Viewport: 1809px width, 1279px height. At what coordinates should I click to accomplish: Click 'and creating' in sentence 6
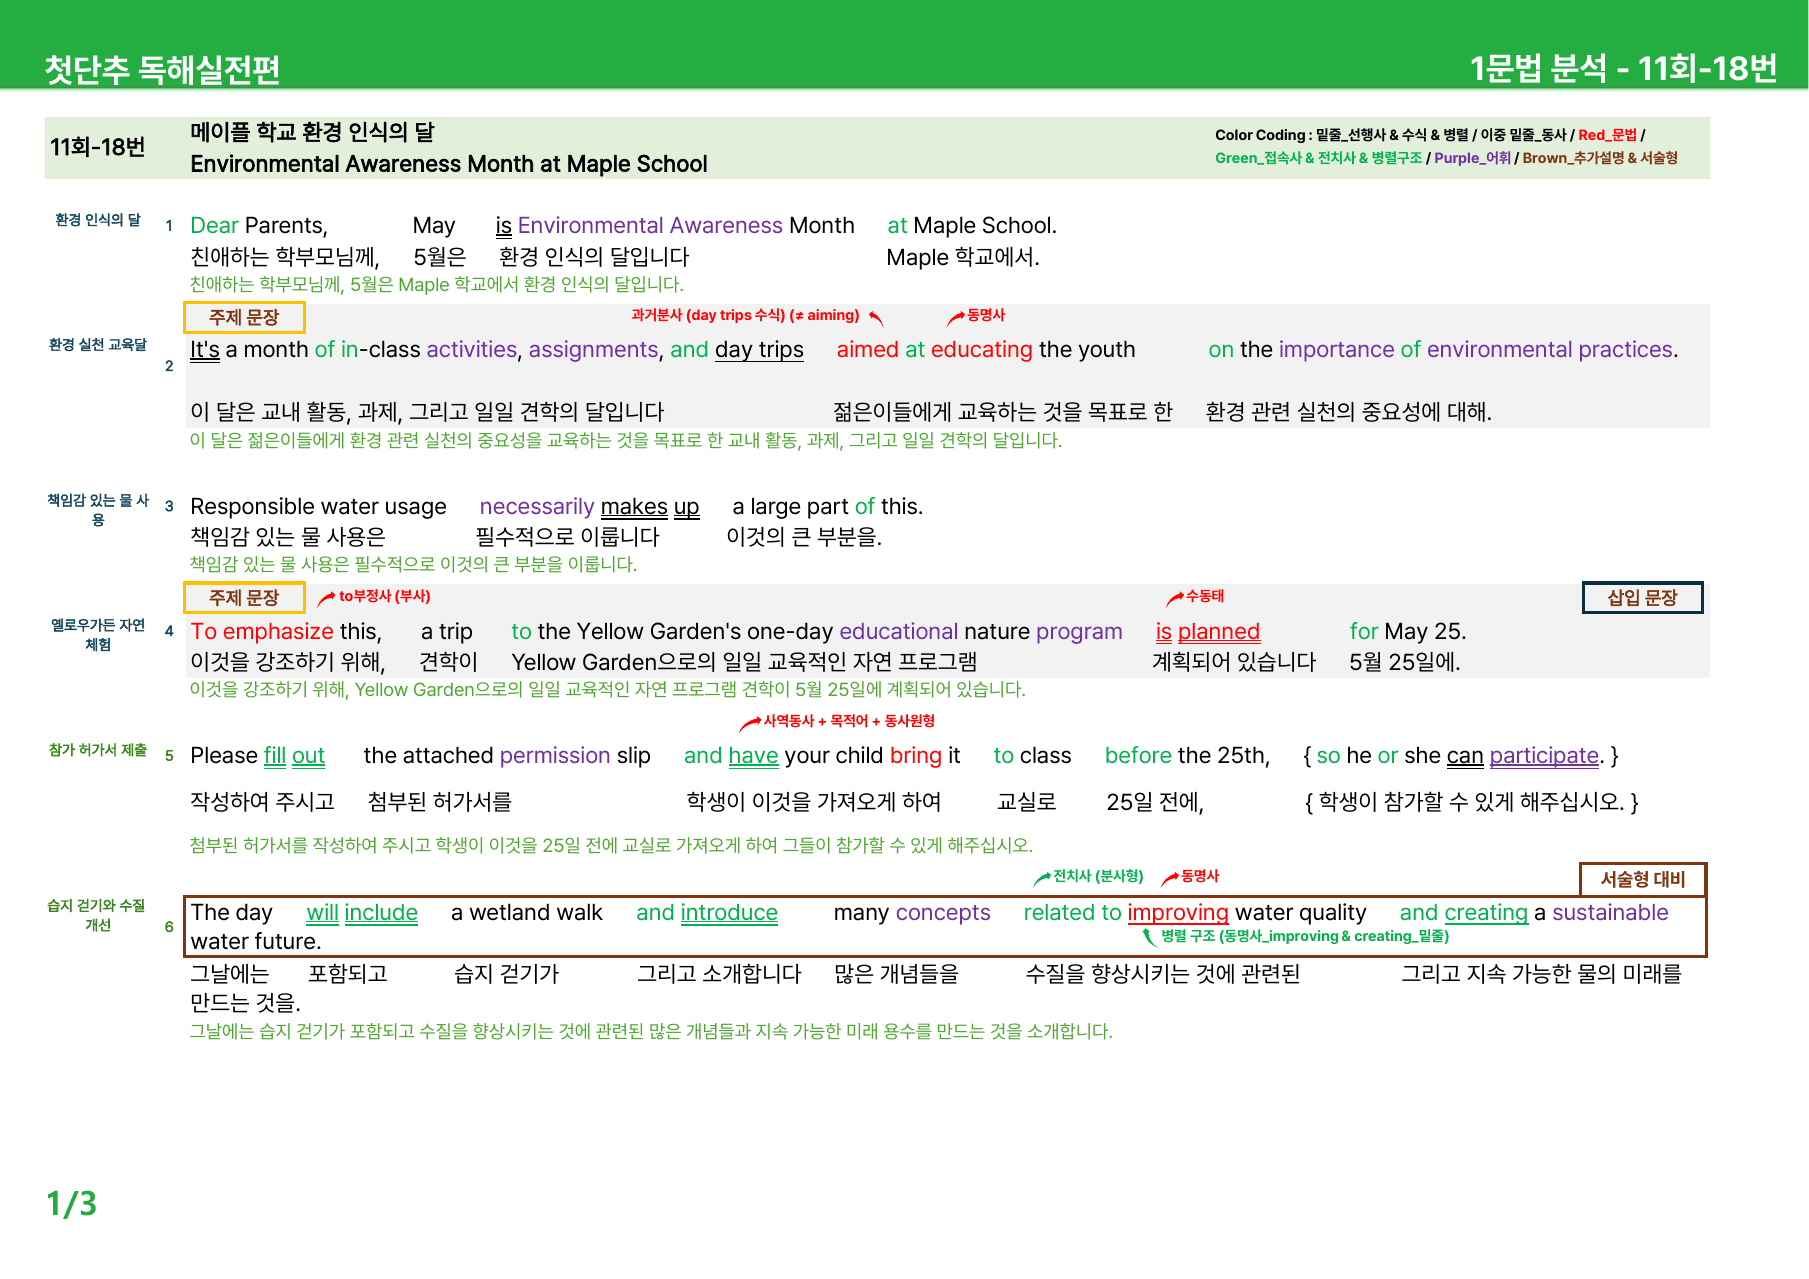(1464, 913)
